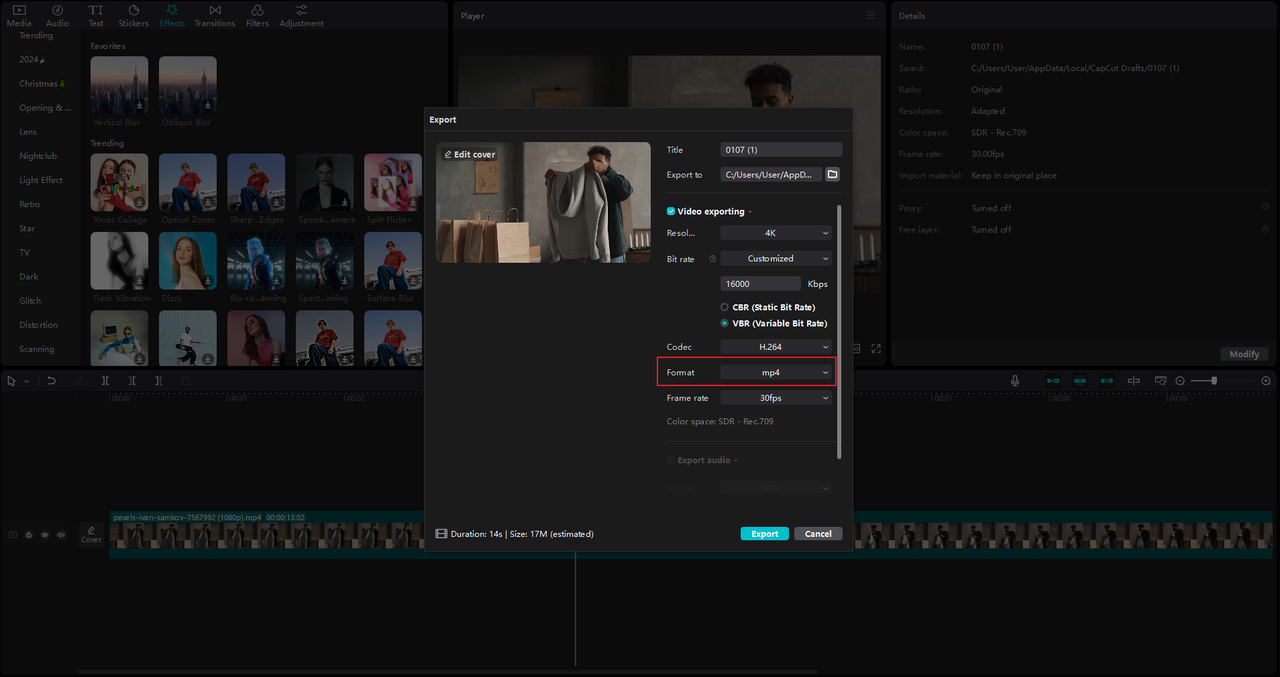This screenshot has height=677, width=1280.
Task: Click the Export to path field
Action: pyautogui.click(x=771, y=175)
